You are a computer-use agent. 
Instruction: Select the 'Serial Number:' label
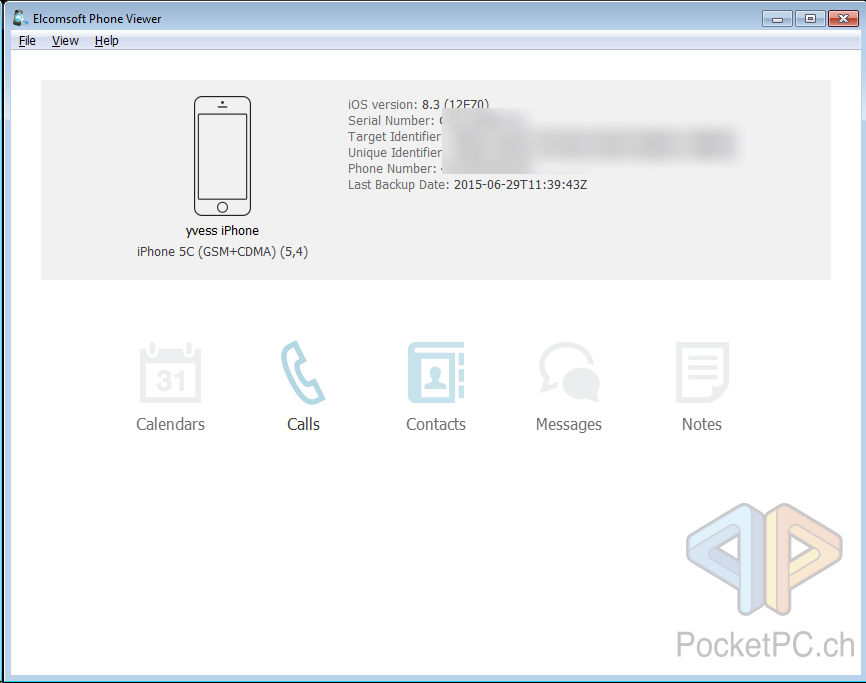[391, 120]
